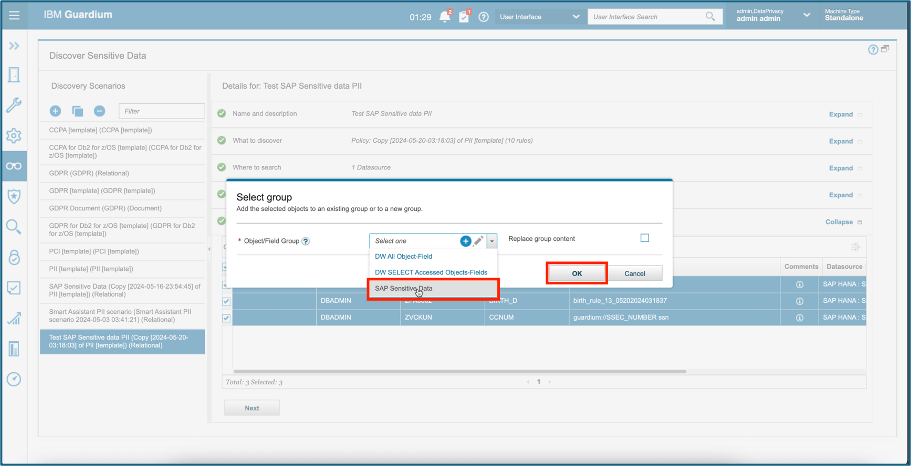Click the ZVCKUN table cell
The height and width of the screenshot is (466, 912).
point(442,318)
